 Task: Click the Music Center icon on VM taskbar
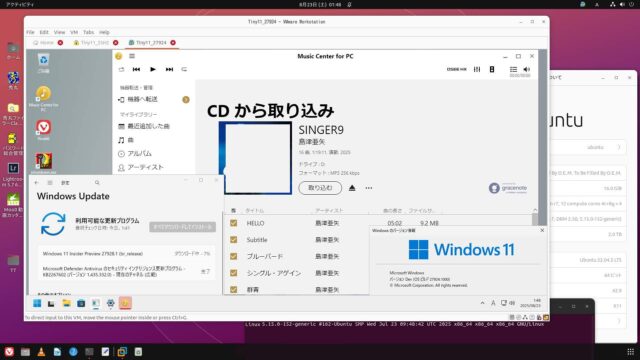pos(125,303)
